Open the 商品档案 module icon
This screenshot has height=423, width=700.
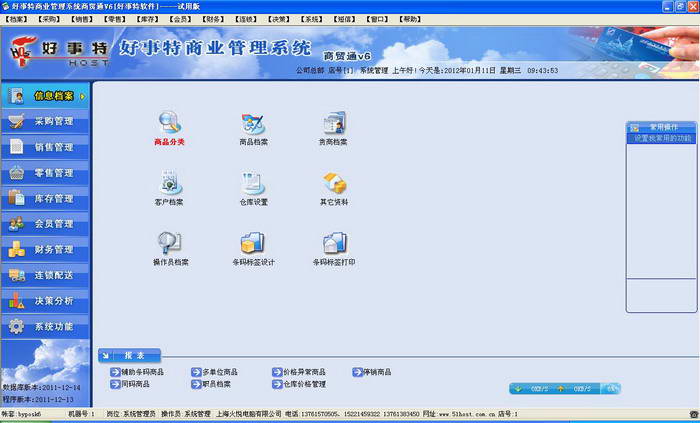pyautogui.click(x=253, y=124)
